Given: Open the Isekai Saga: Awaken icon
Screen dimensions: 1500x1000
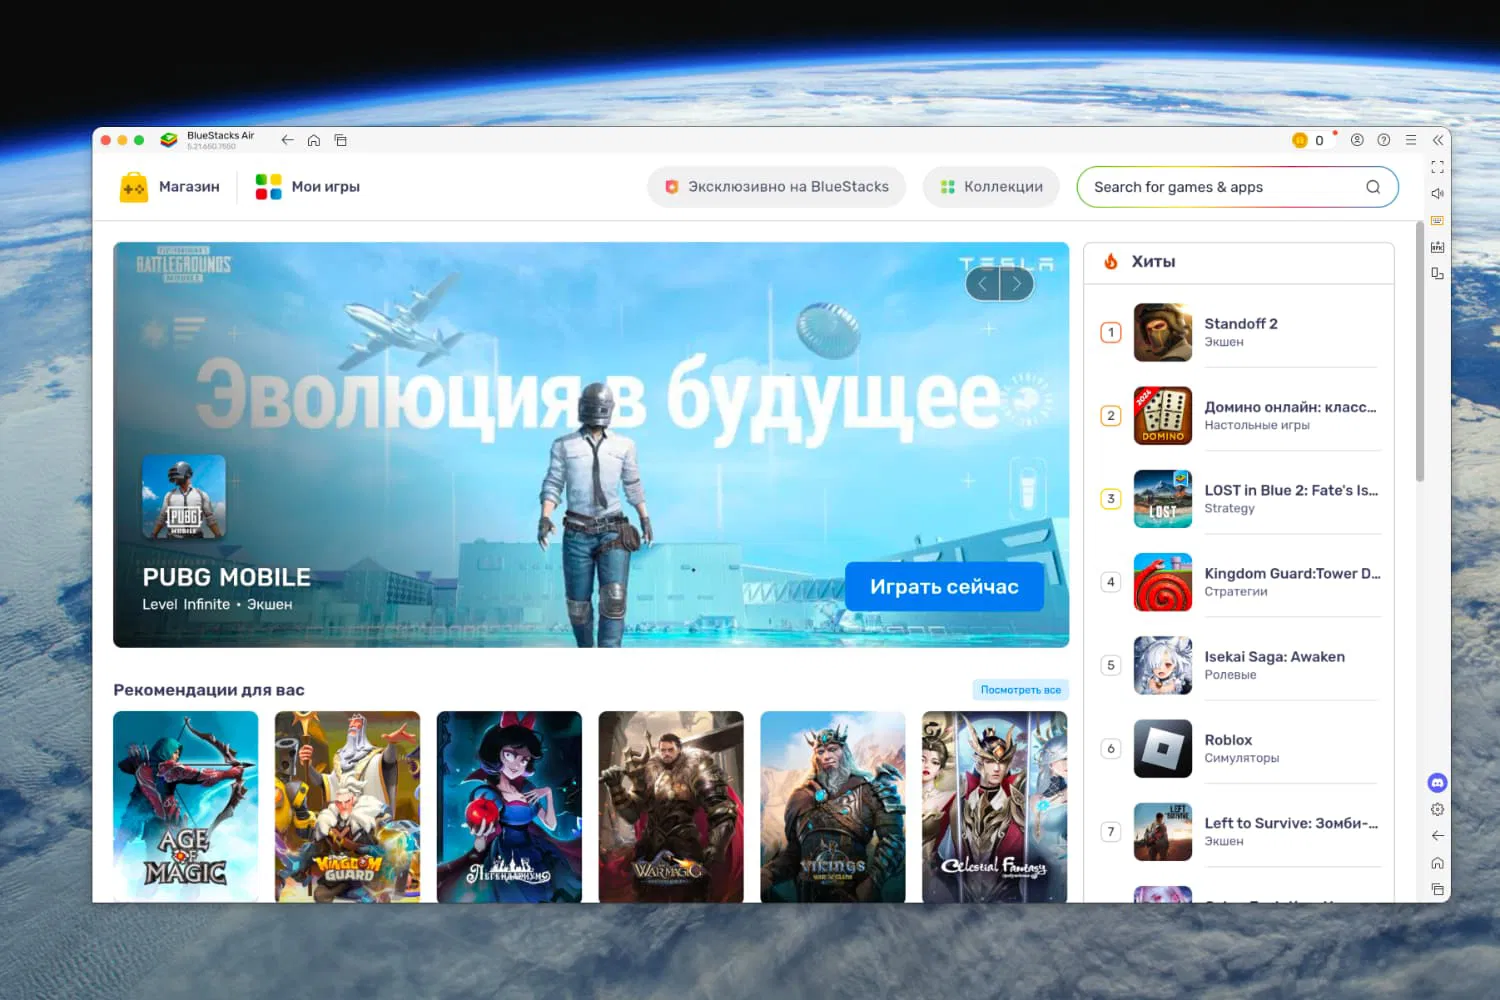Looking at the screenshot, I should coord(1163,665).
